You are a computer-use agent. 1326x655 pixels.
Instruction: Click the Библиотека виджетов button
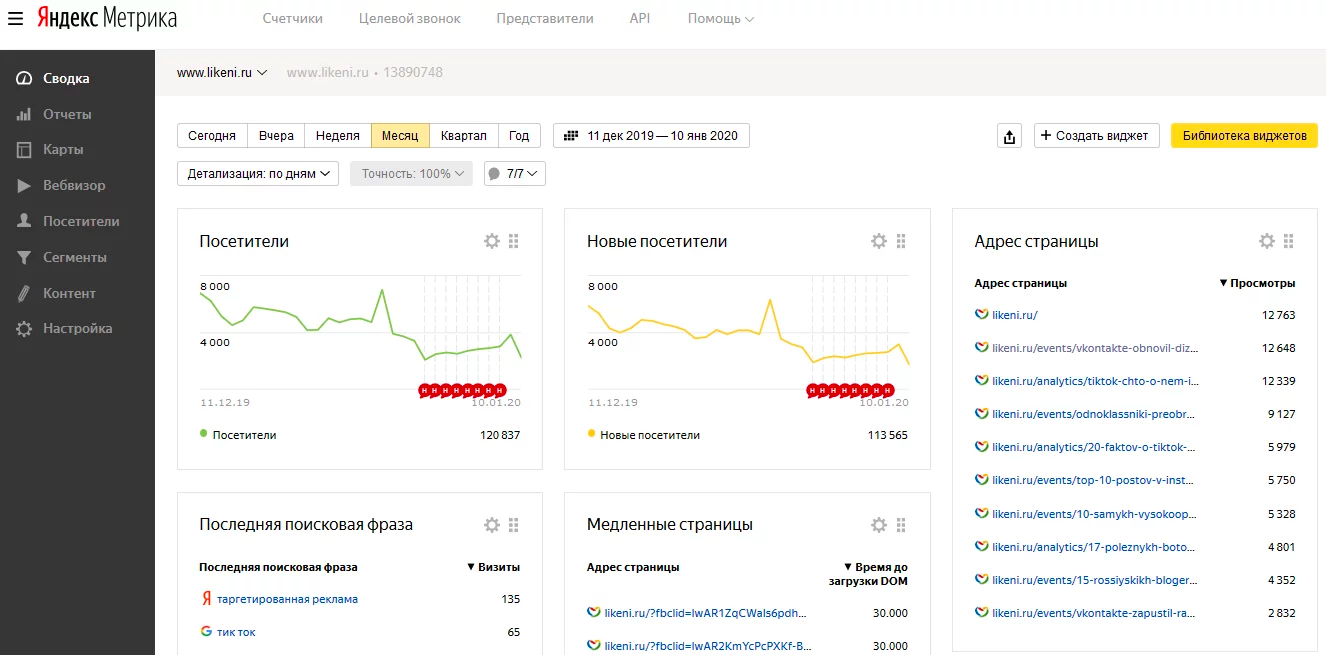pos(1243,136)
